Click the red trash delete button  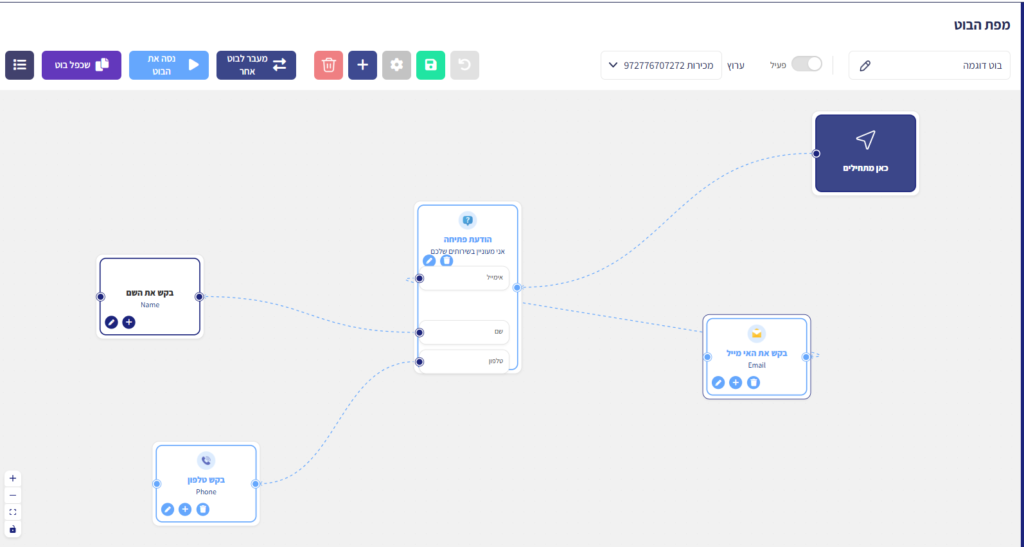[328, 65]
